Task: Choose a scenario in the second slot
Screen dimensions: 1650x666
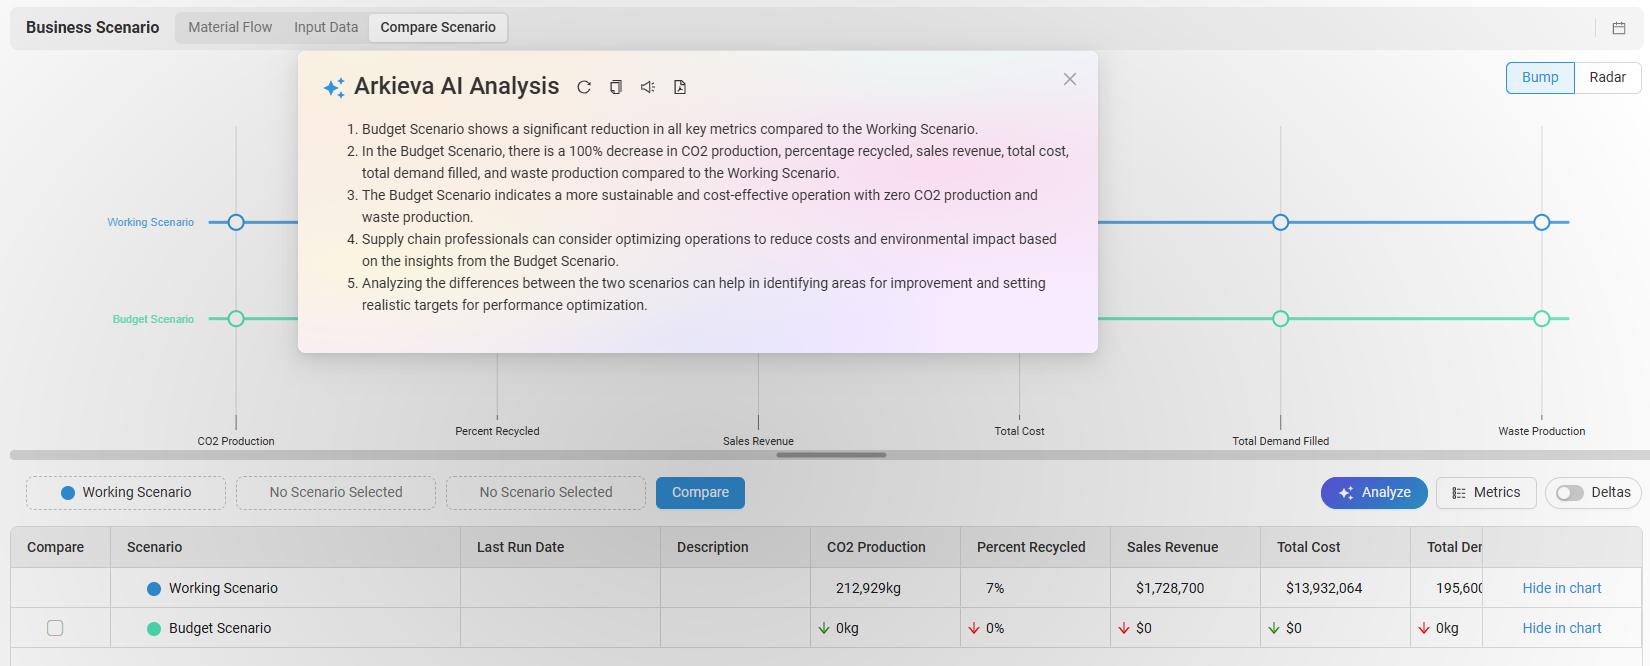Action: coord(336,493)
